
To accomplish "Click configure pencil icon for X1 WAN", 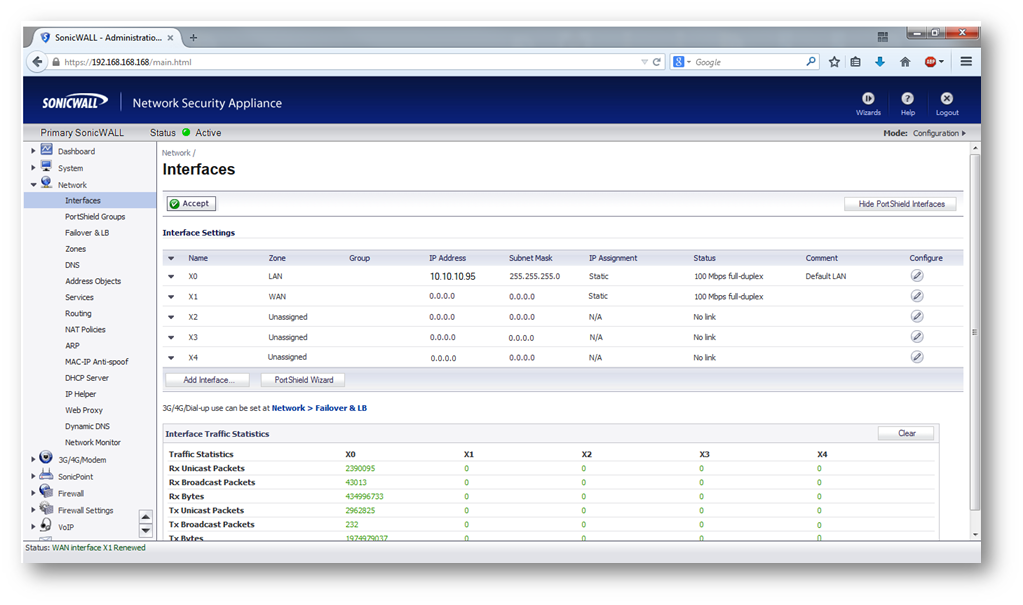I will click(x=916, y=296).
